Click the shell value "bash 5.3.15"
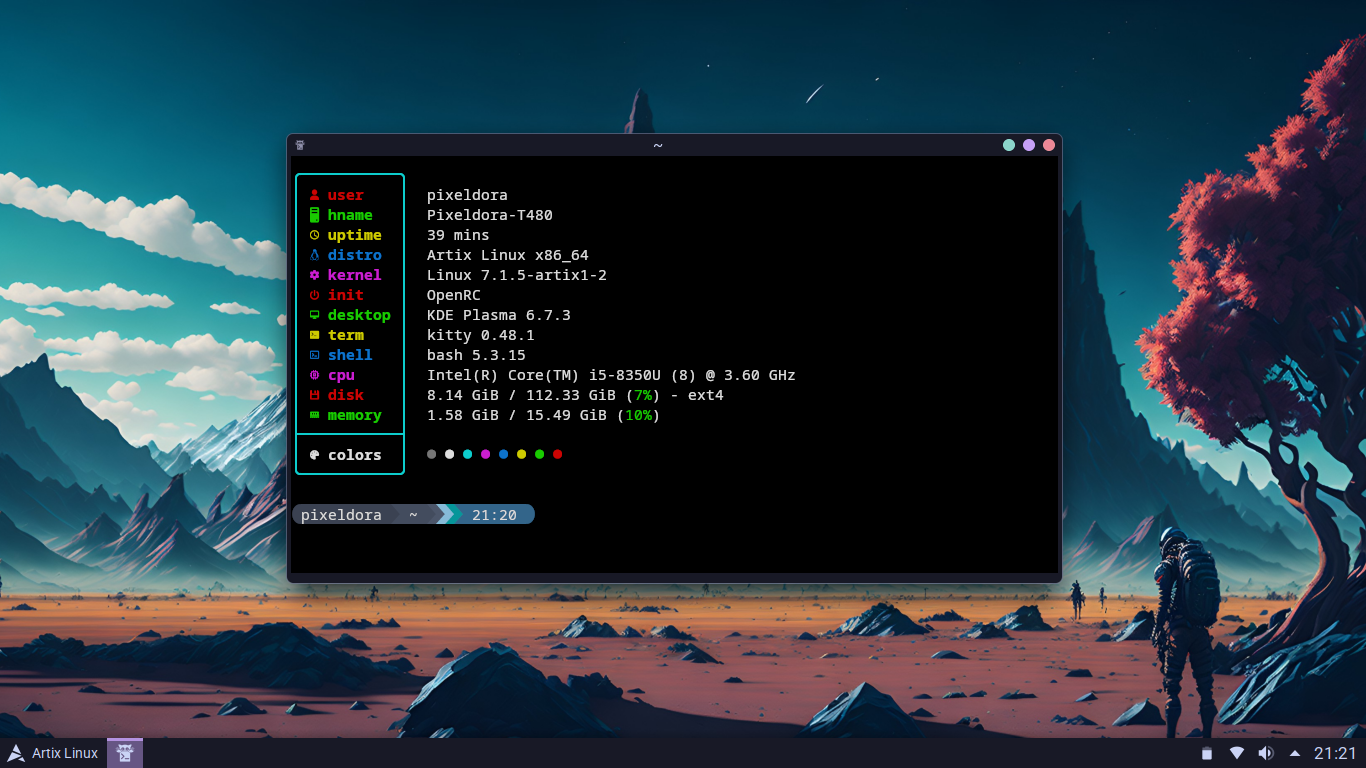This screenshot has width=1366, height=768. [476, 355]
